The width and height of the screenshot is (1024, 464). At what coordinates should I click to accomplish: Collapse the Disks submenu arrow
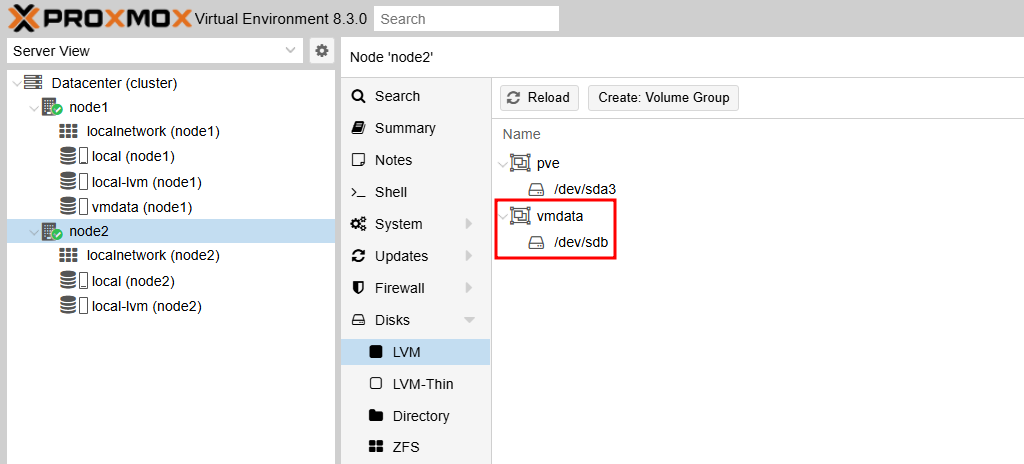(469, 320)
